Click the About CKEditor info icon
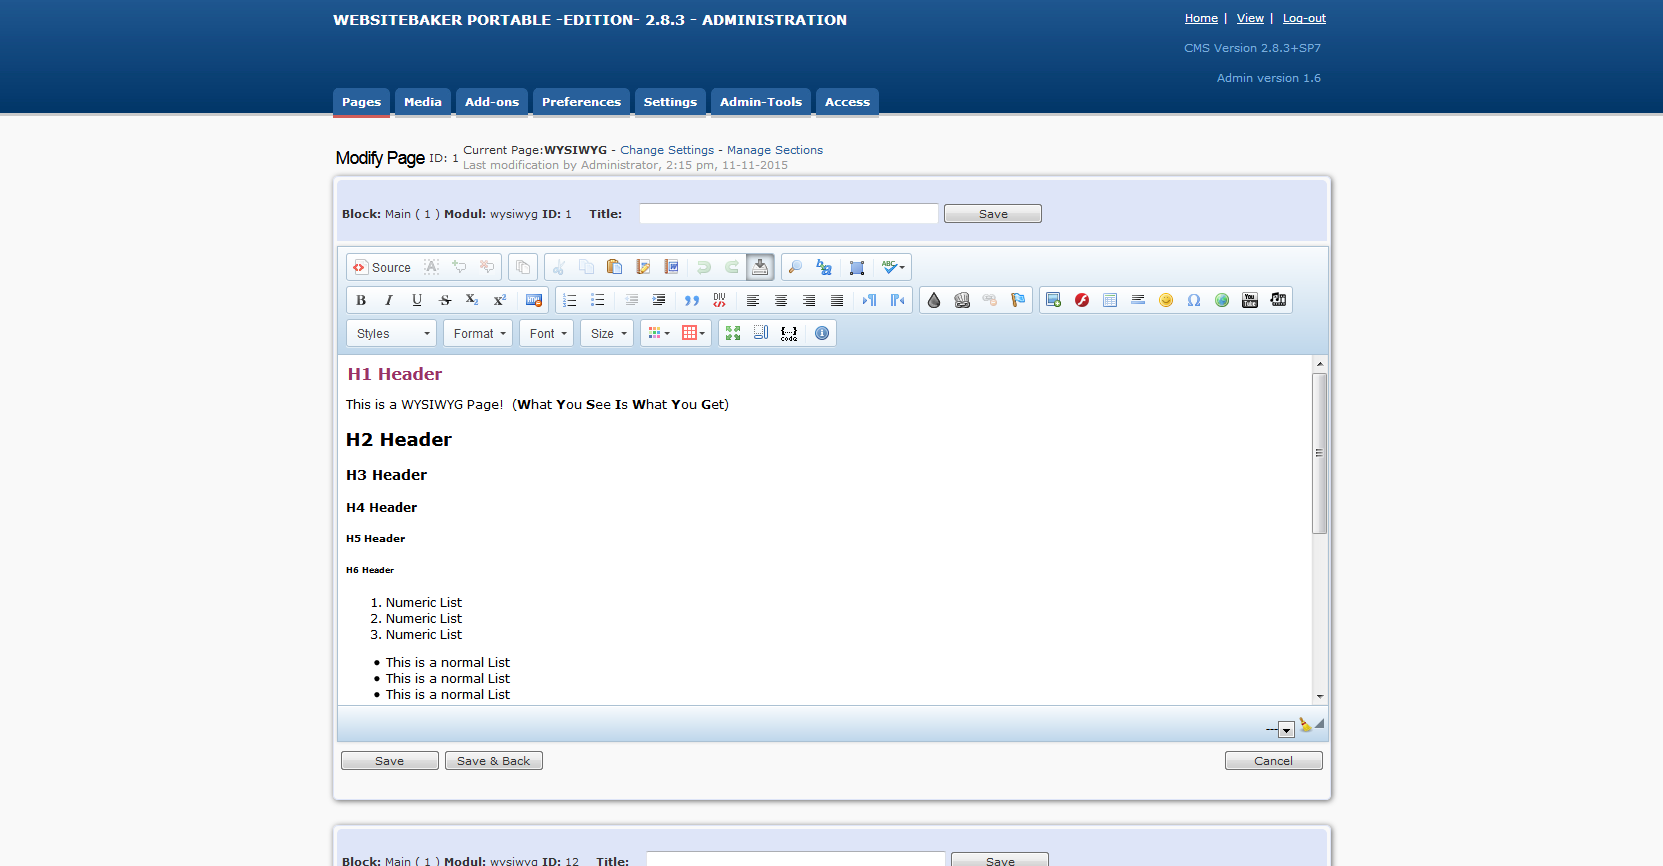This screenshot has height=866, width=1663. click(x=822, y=333)
